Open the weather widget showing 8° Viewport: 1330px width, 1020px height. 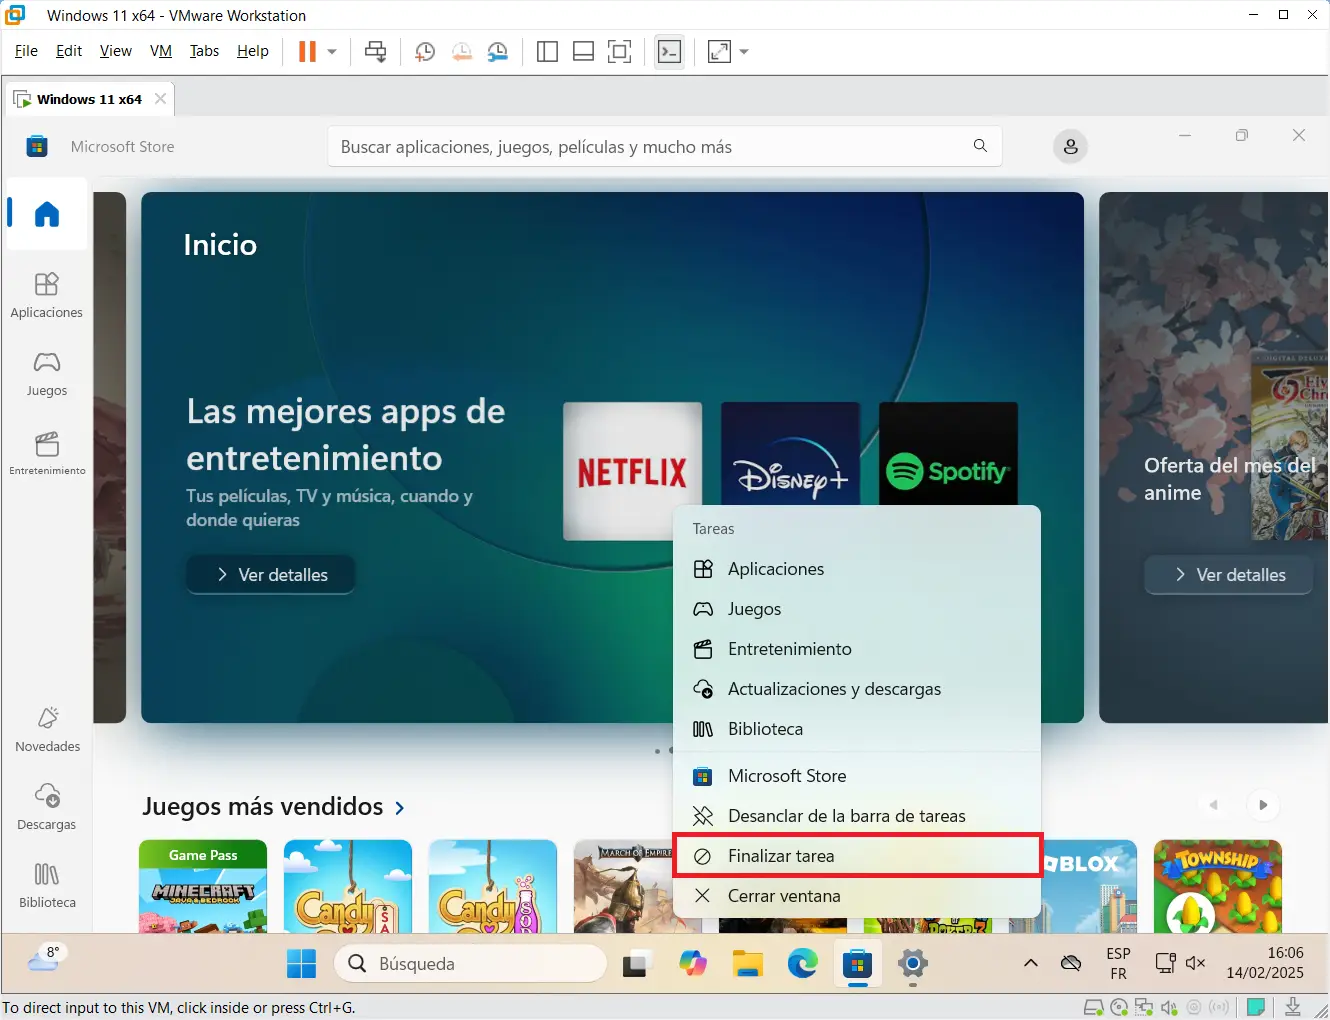point(46,958)
